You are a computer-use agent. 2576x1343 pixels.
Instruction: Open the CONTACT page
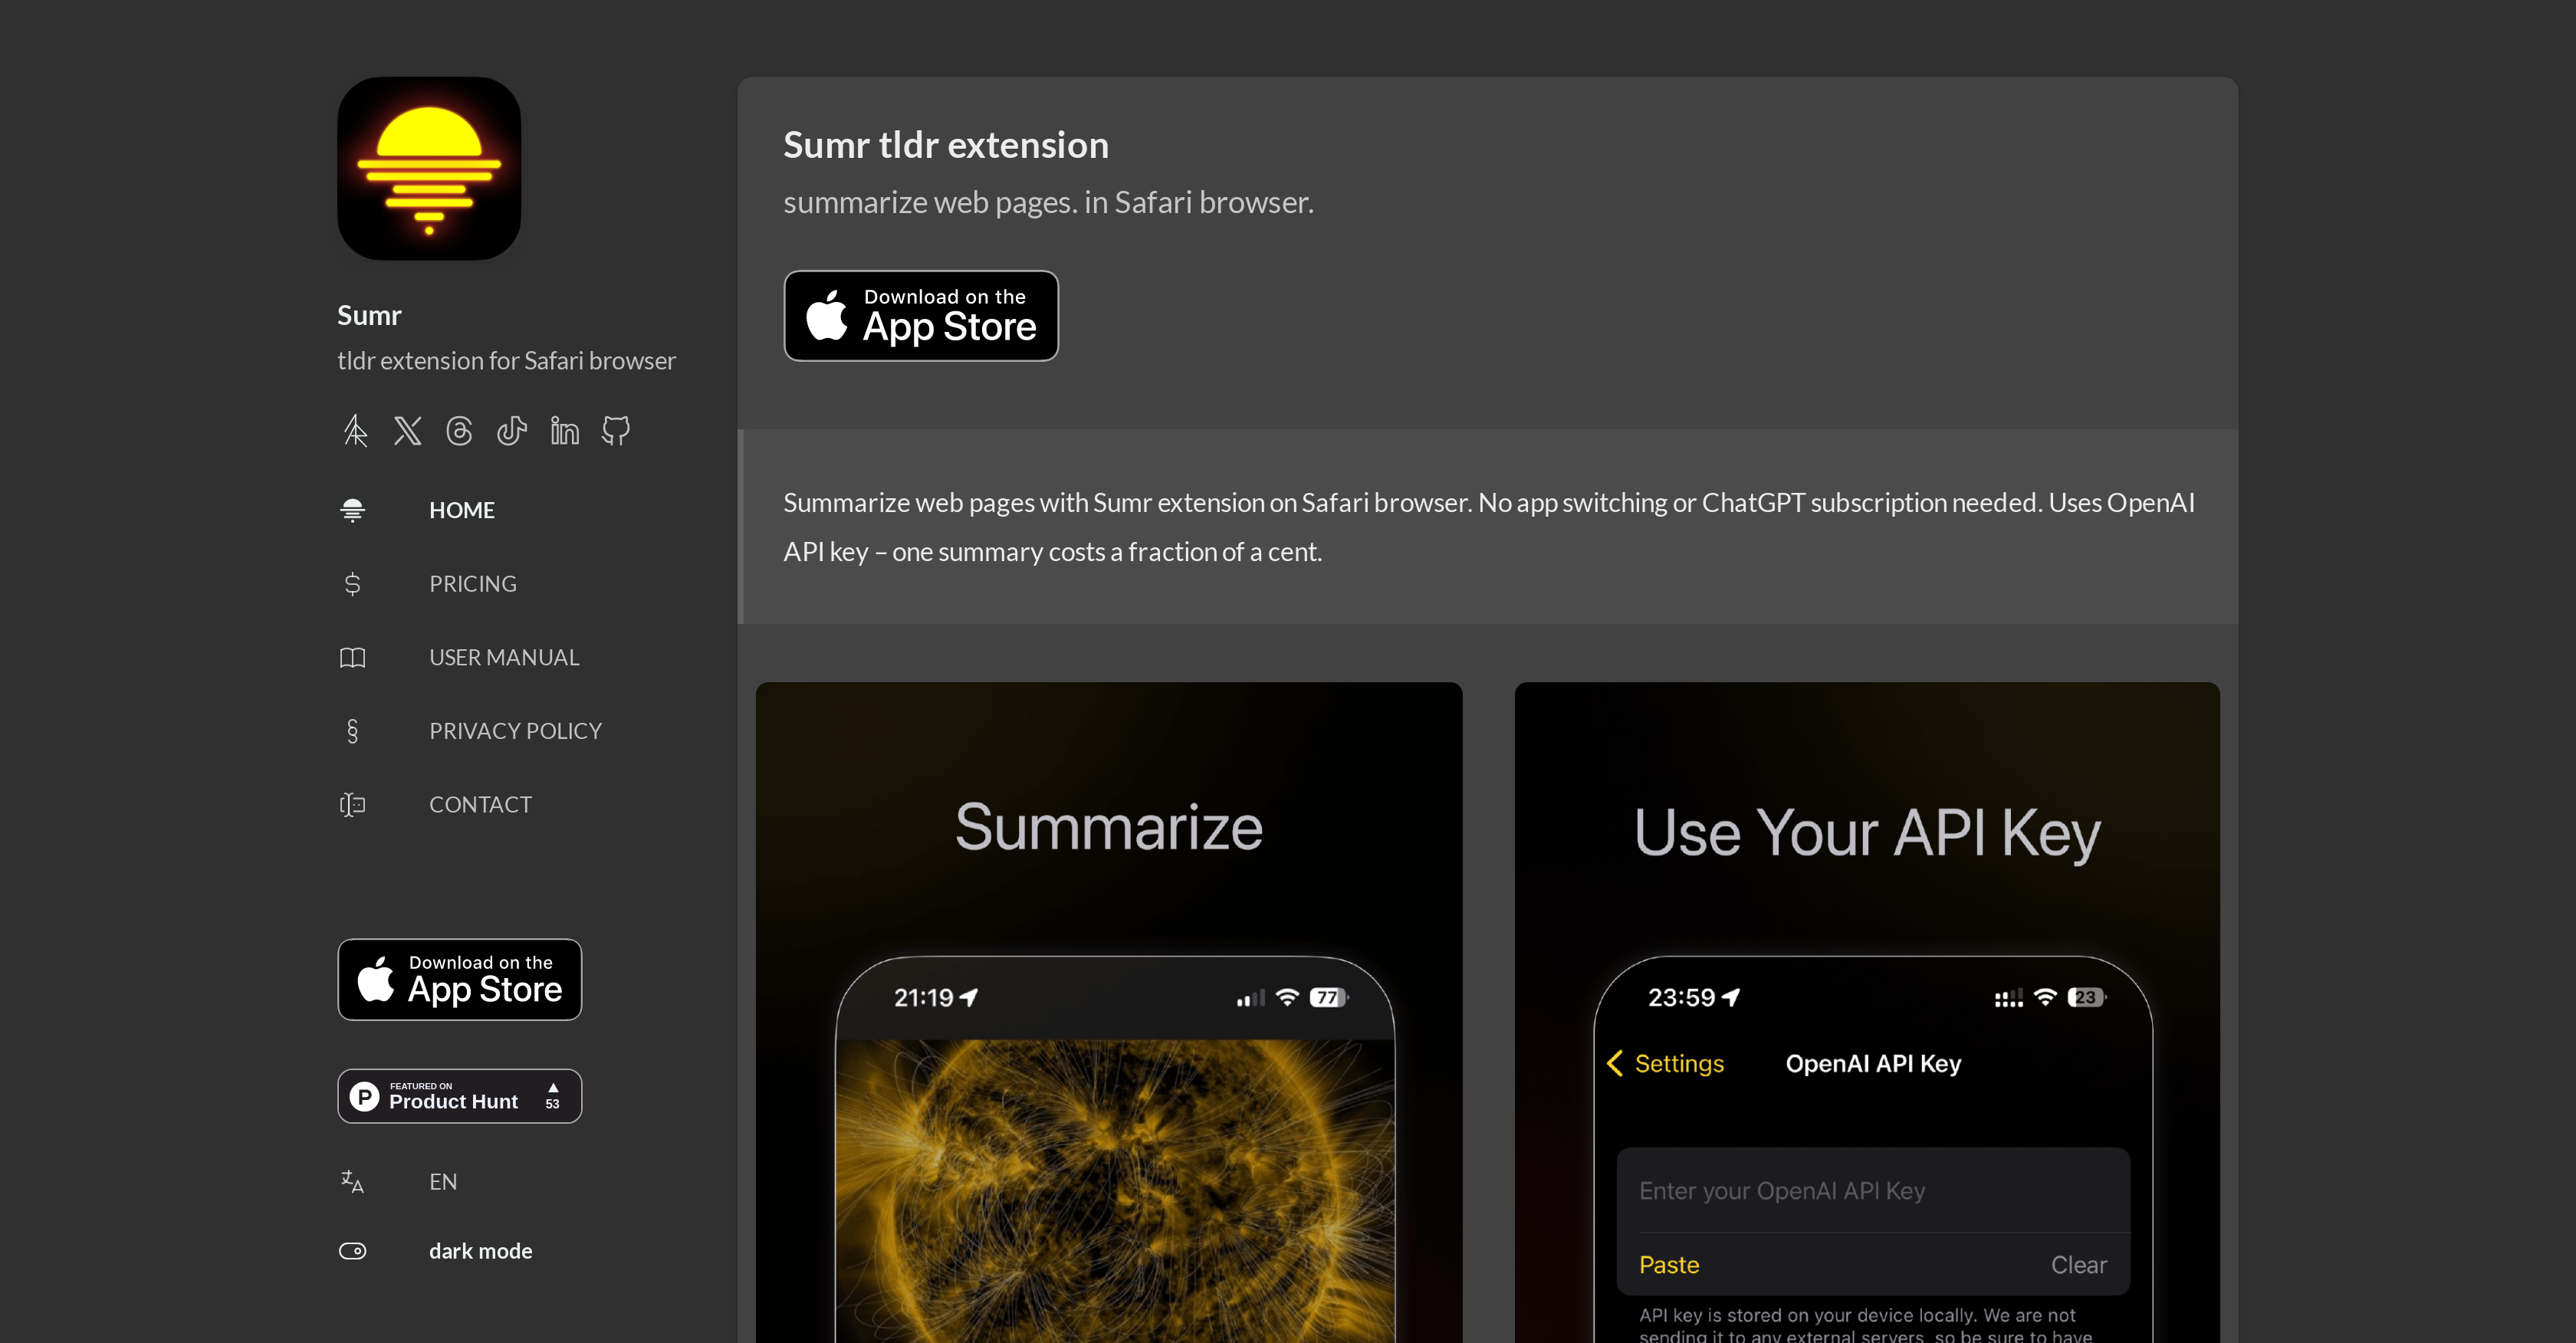(481, 805)
